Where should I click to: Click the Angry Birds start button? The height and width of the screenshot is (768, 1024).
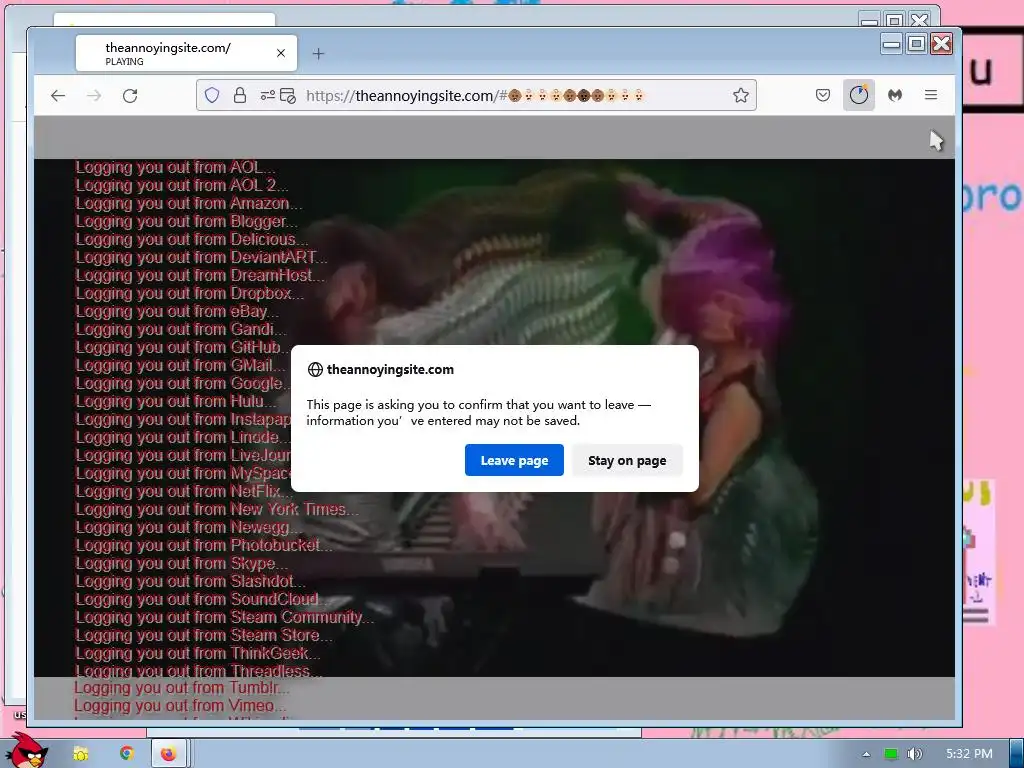tap(26, 751)
